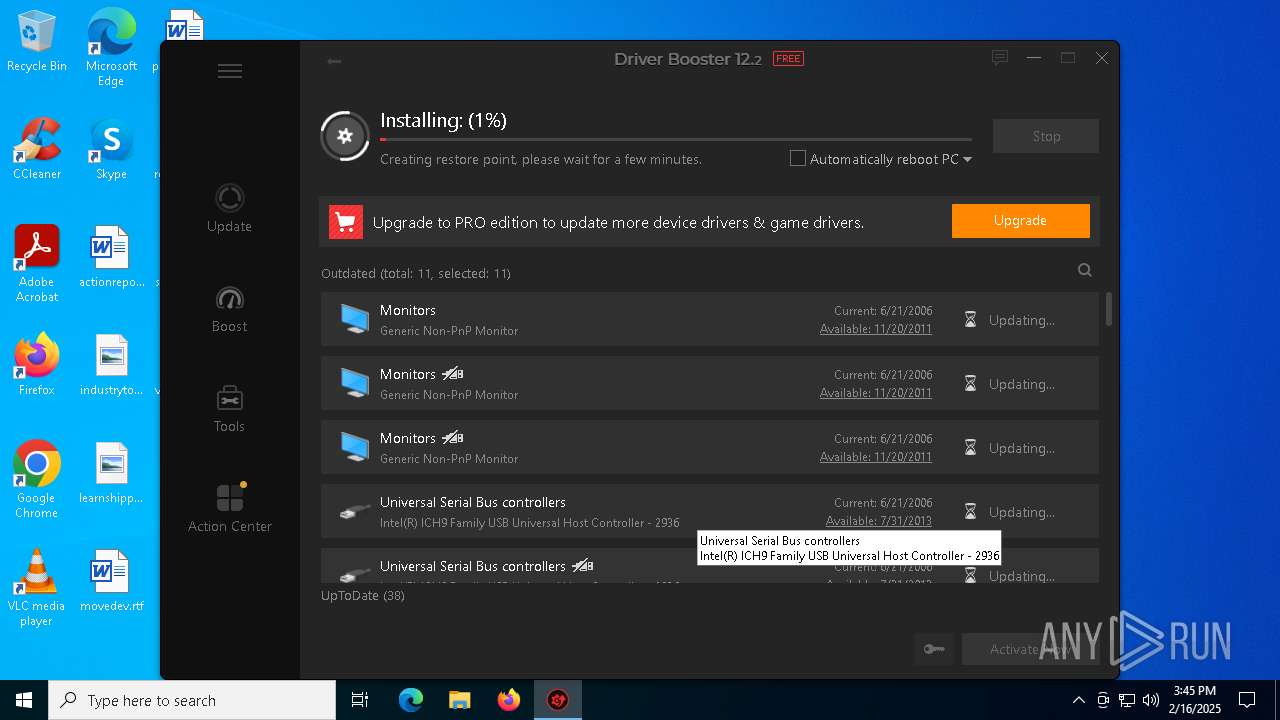
Task: Select the Outdated (total: 11, selected: 11) label
Action: point(416,273)
